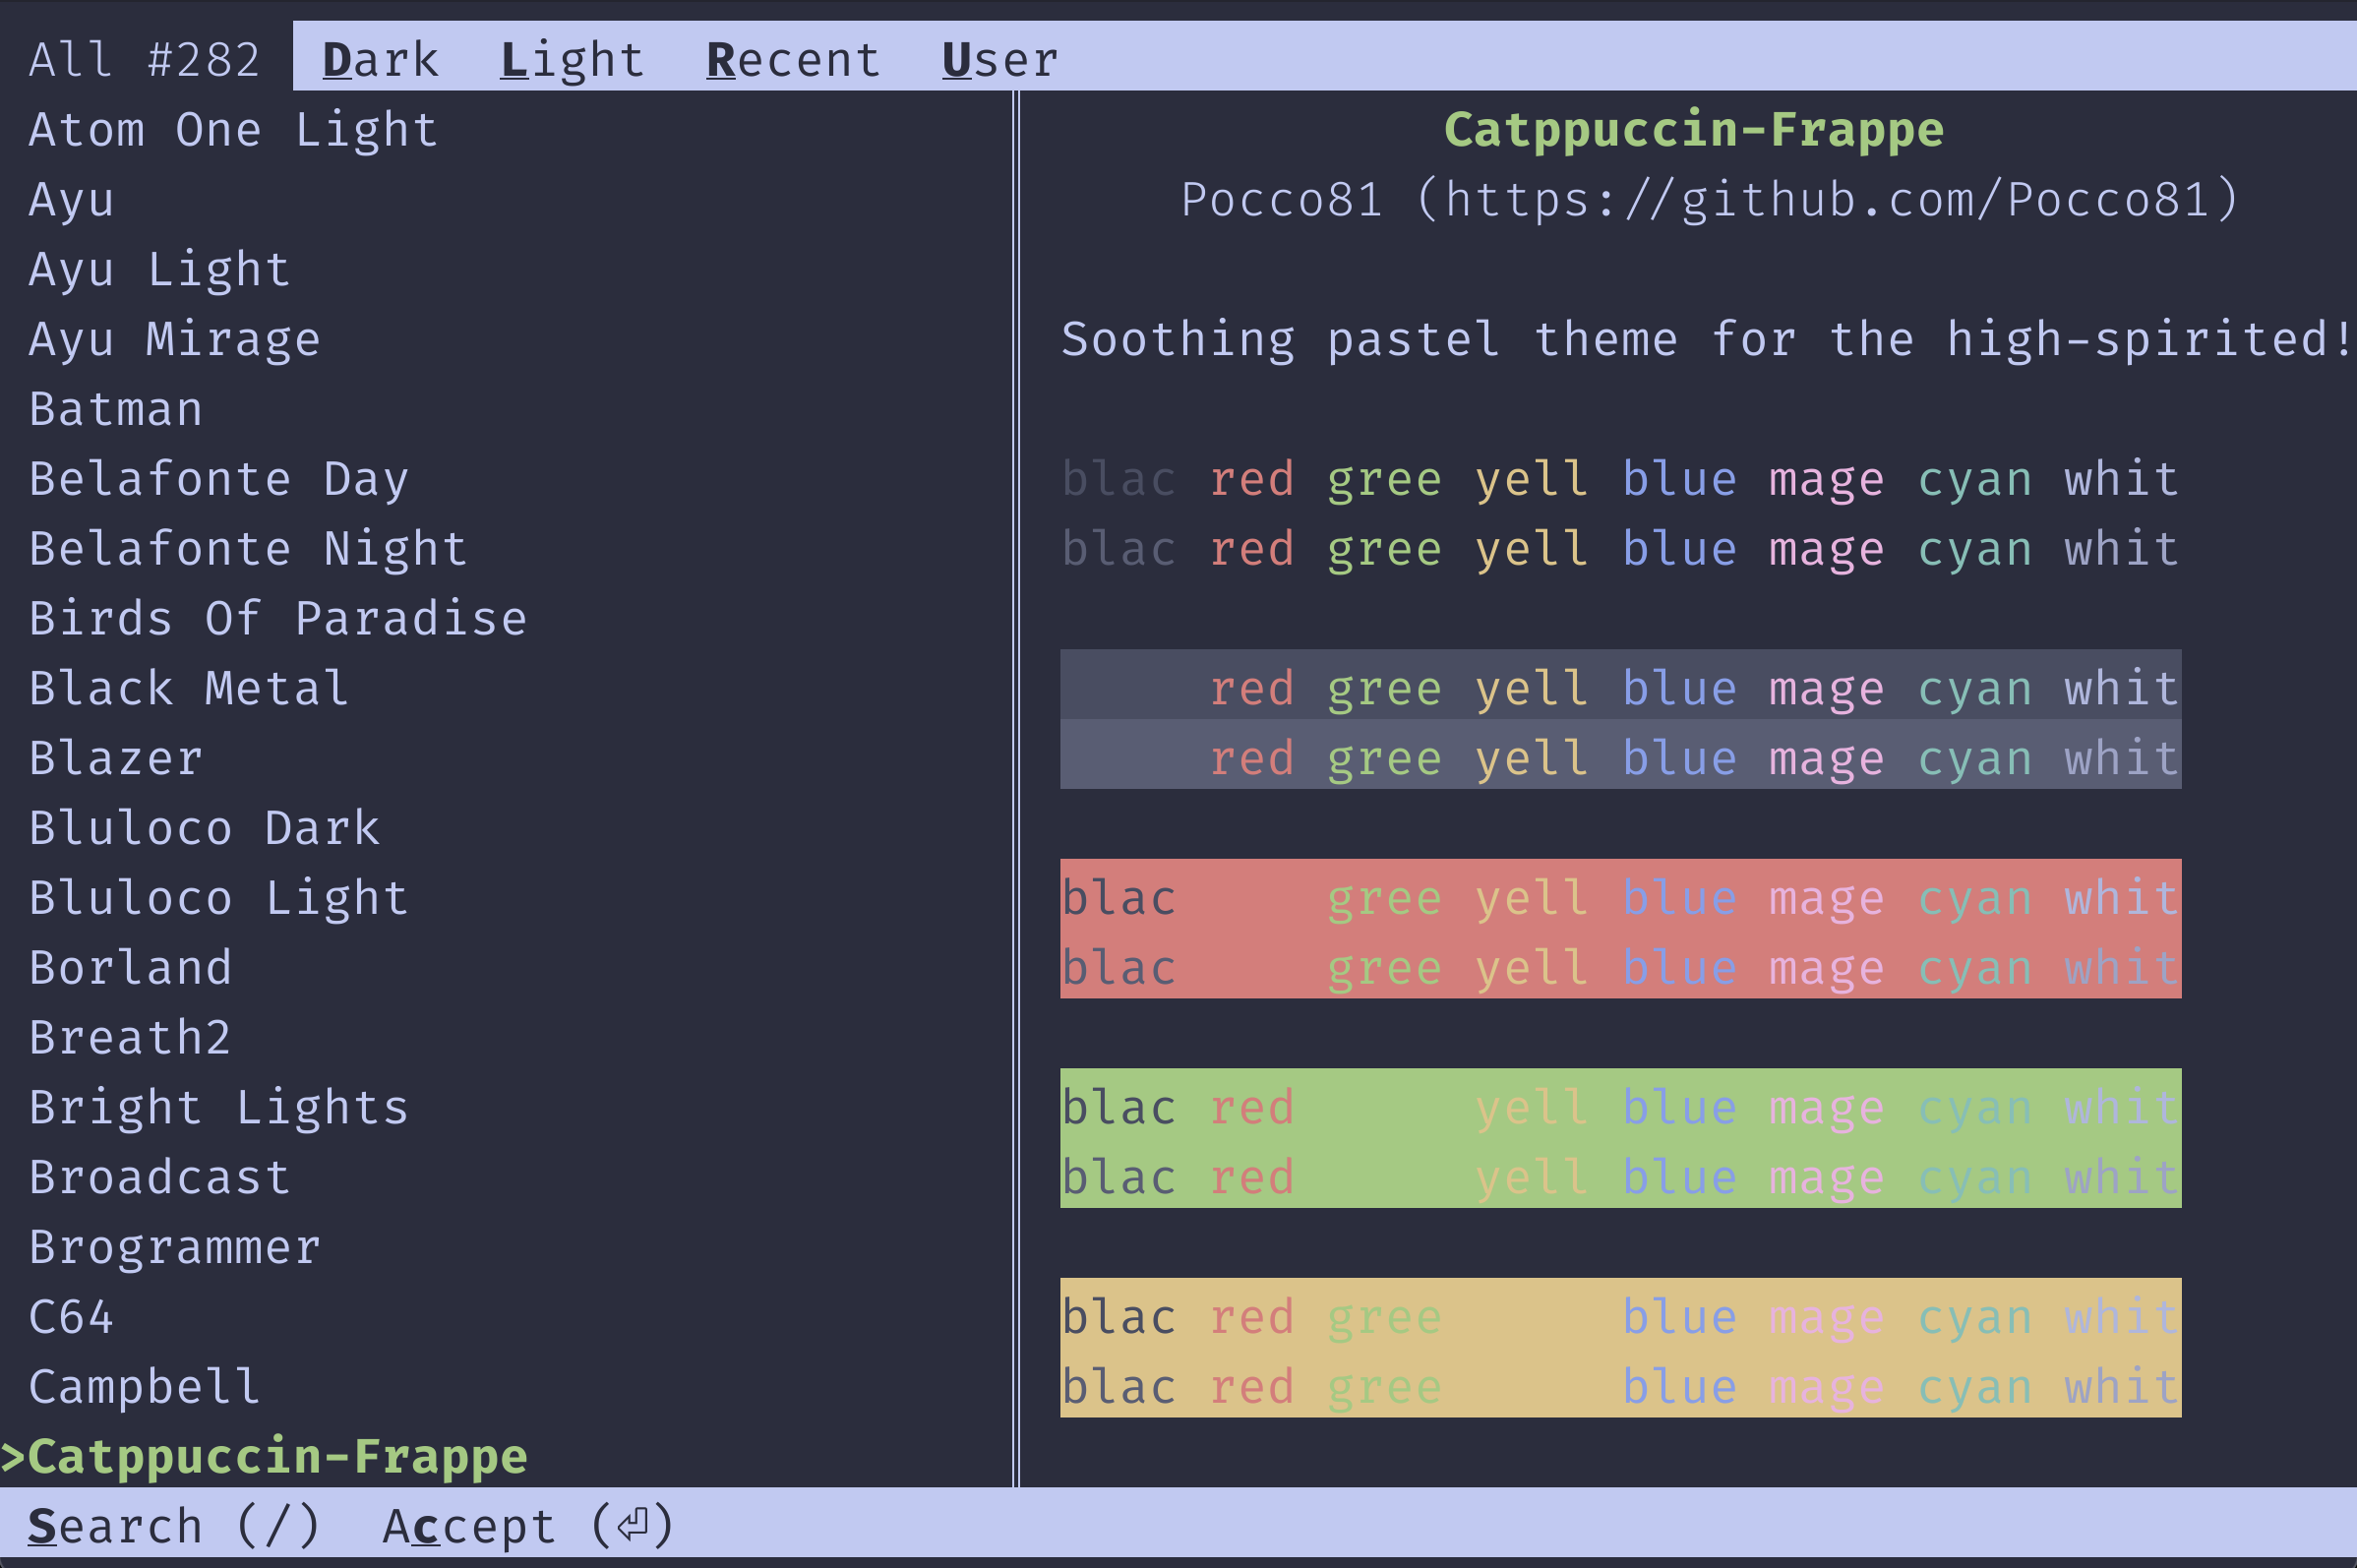Select Ayu Mirage in the theme list

point(175,340)
